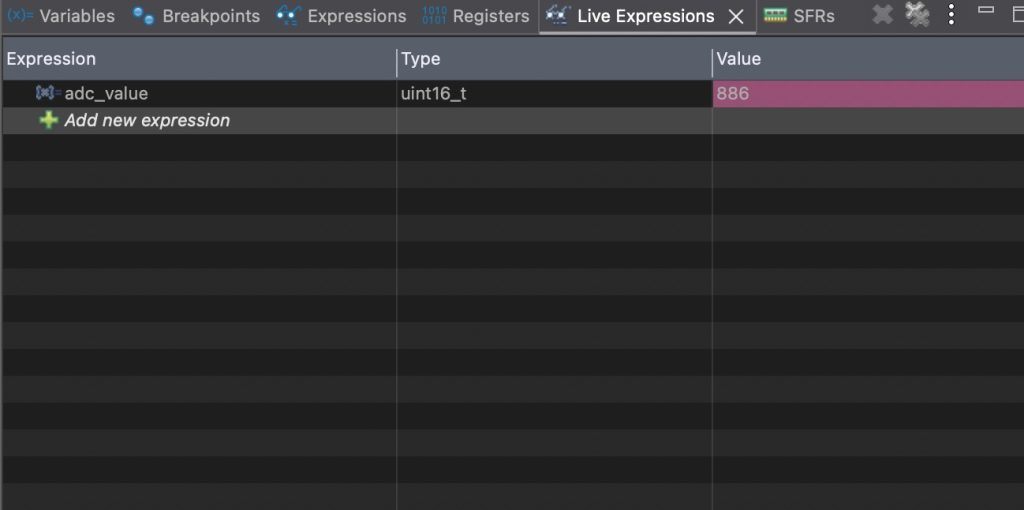Select the adc_value expression row
1024x510 pixels.
pyautogui.click(x=513, y=93)
